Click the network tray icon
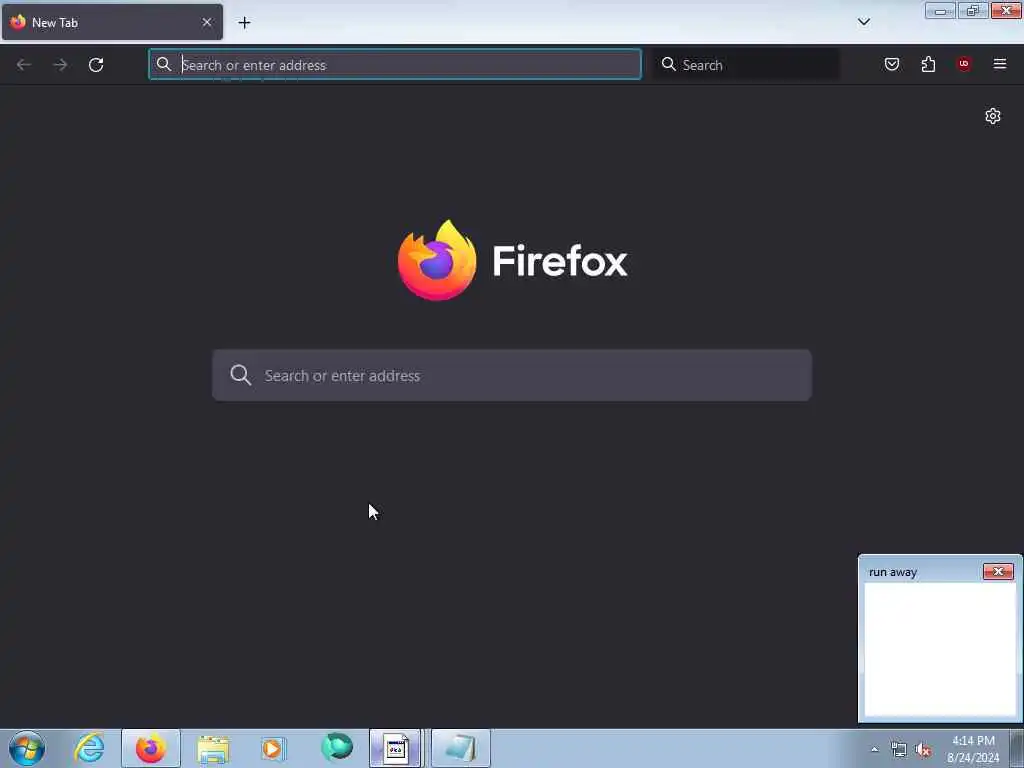 [x=899, y=750]
